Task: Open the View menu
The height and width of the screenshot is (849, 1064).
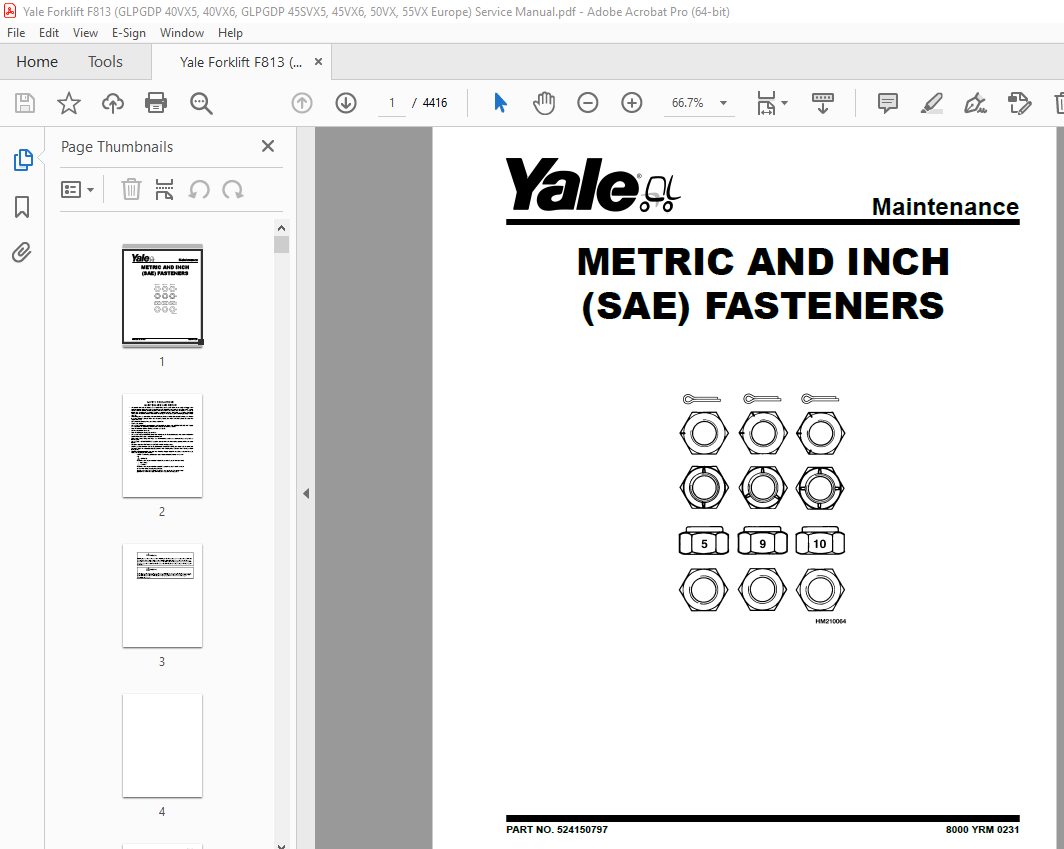Action: (x=85, y=33)
